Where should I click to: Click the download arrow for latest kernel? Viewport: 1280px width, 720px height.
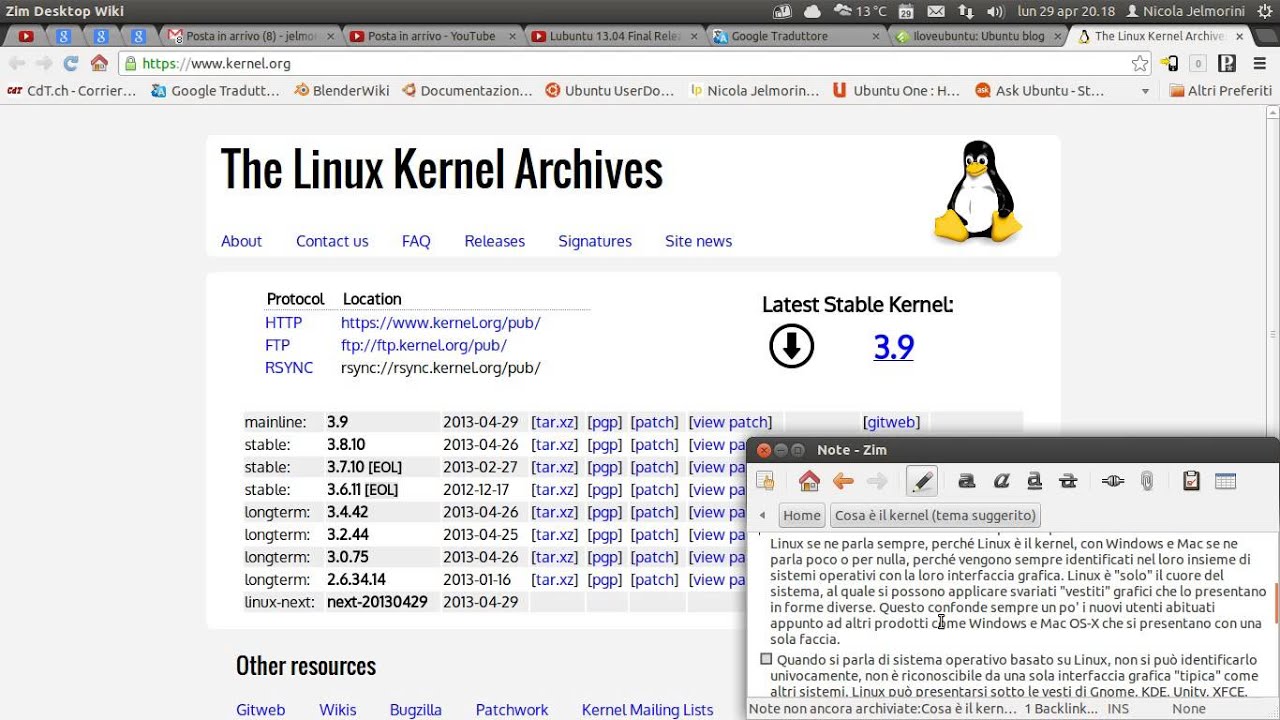791,347
